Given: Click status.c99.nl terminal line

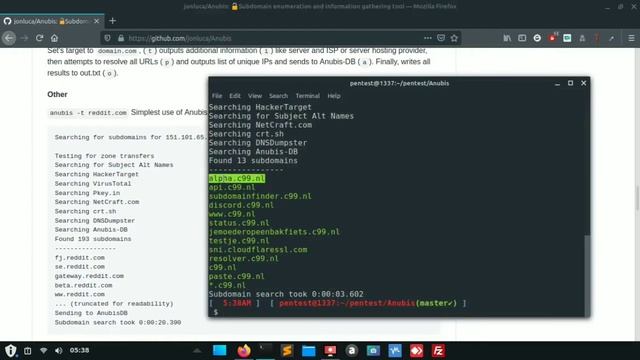Looking at the screenshot, I should coord(239,223).
